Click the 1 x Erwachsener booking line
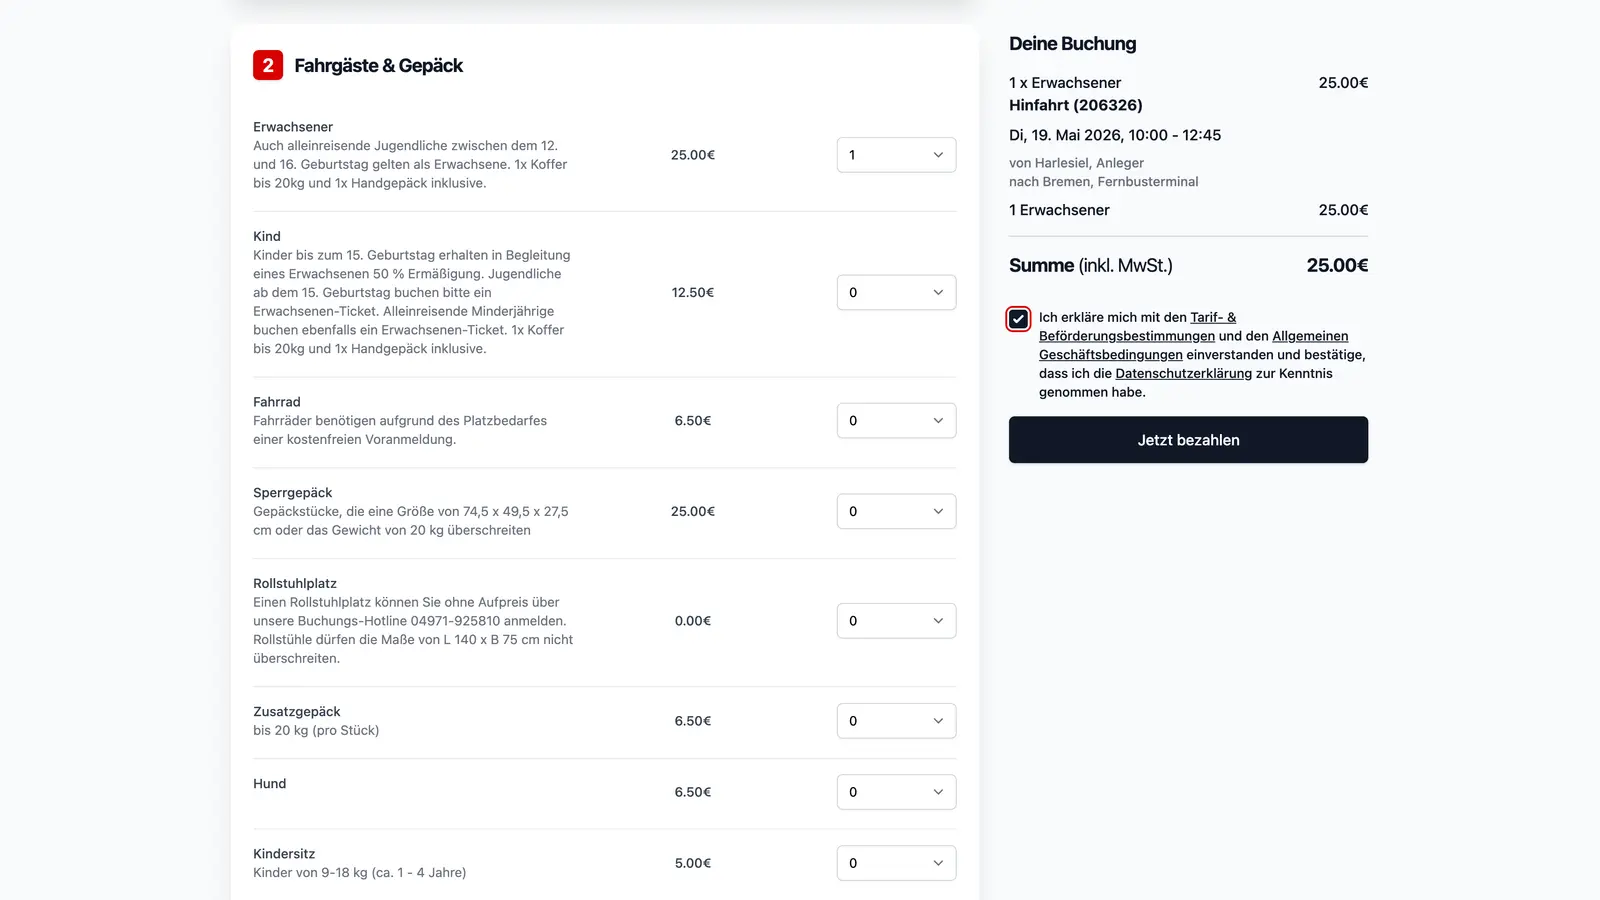1600x900 pixels. (1065, 83)
